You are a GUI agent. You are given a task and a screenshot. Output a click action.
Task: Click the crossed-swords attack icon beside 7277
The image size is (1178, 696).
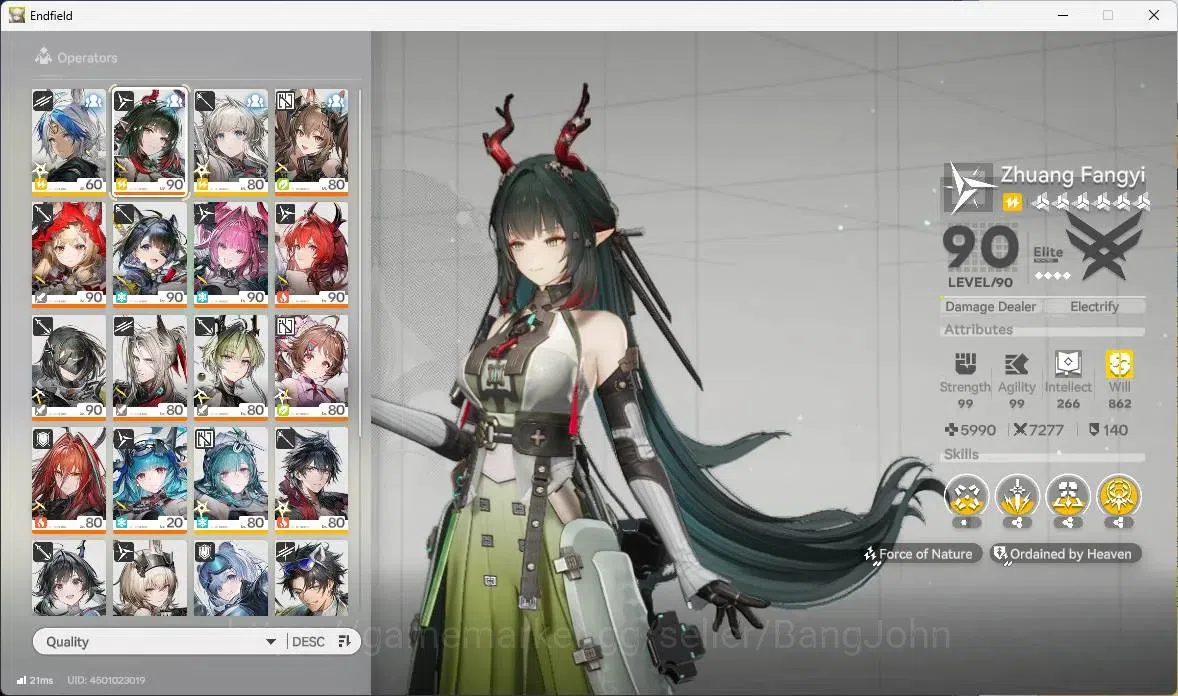(x=1019, y=429)
